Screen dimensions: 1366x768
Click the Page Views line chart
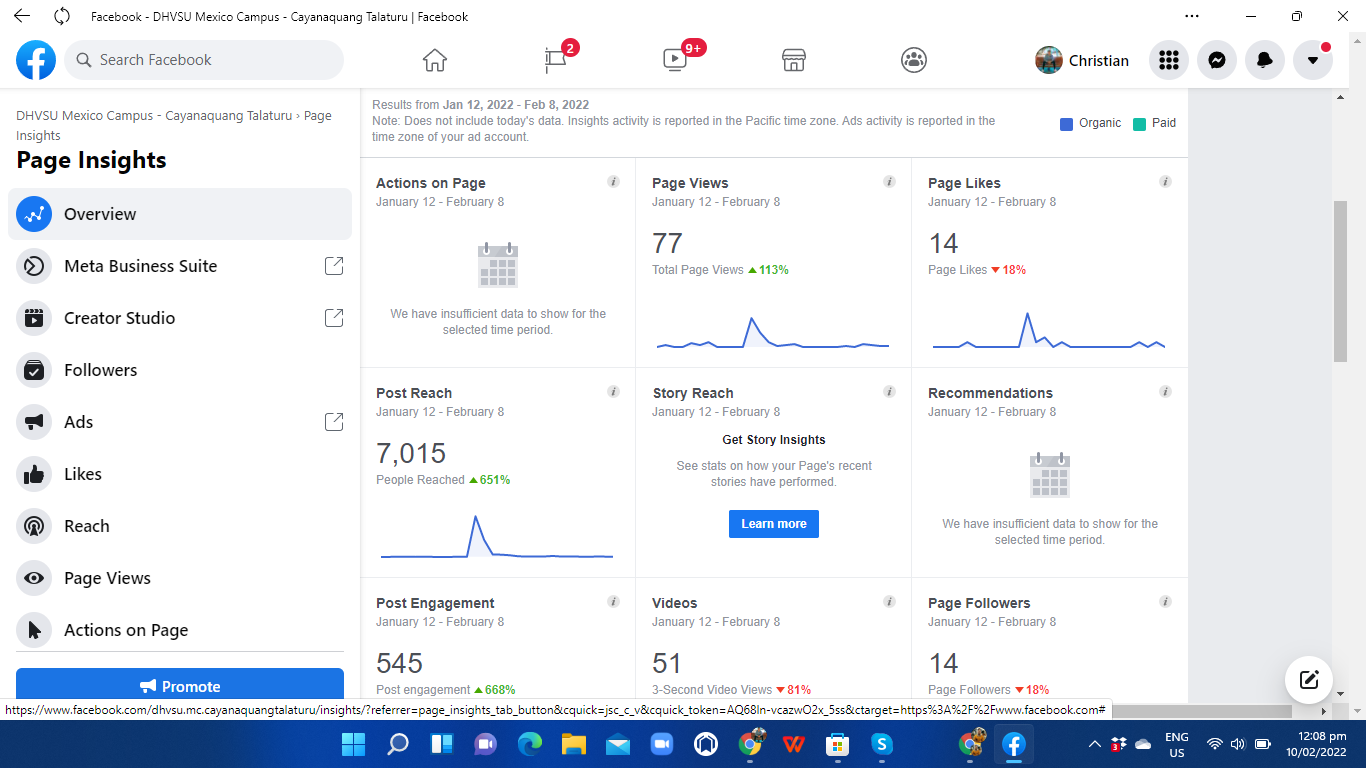(773, 334)
